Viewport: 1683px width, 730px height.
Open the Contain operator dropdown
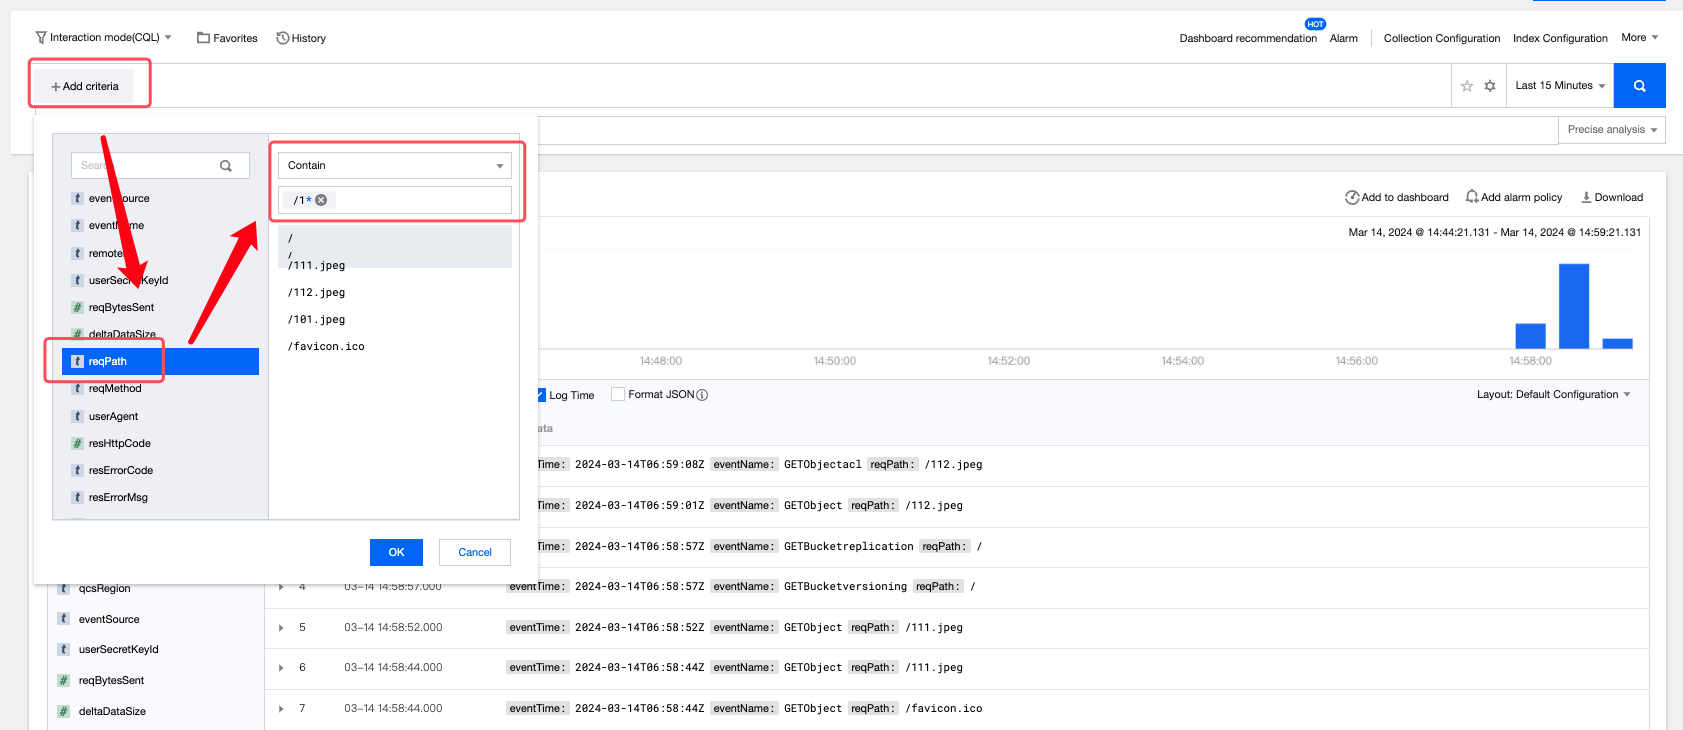395,166
